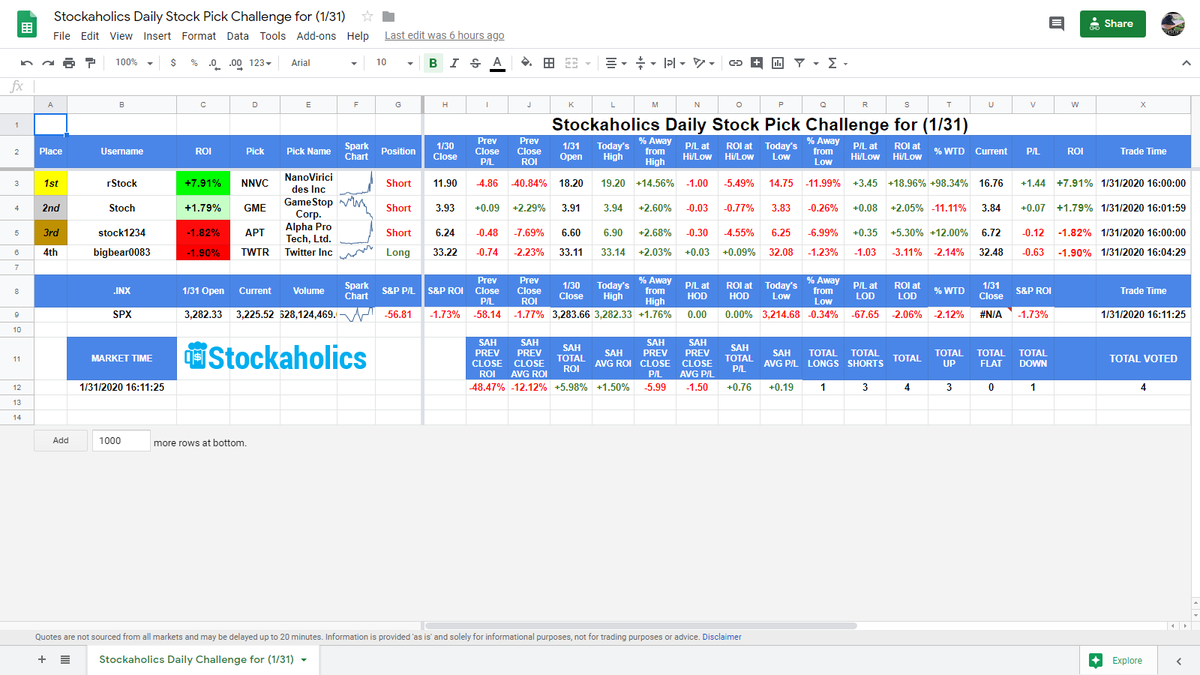Open the File menu
Viewport: 1200px width, 675px height.
click(62, 36)
